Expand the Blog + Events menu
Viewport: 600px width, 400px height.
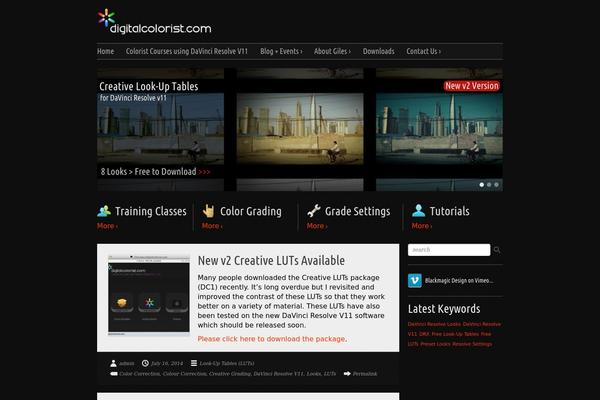[281, 51]
